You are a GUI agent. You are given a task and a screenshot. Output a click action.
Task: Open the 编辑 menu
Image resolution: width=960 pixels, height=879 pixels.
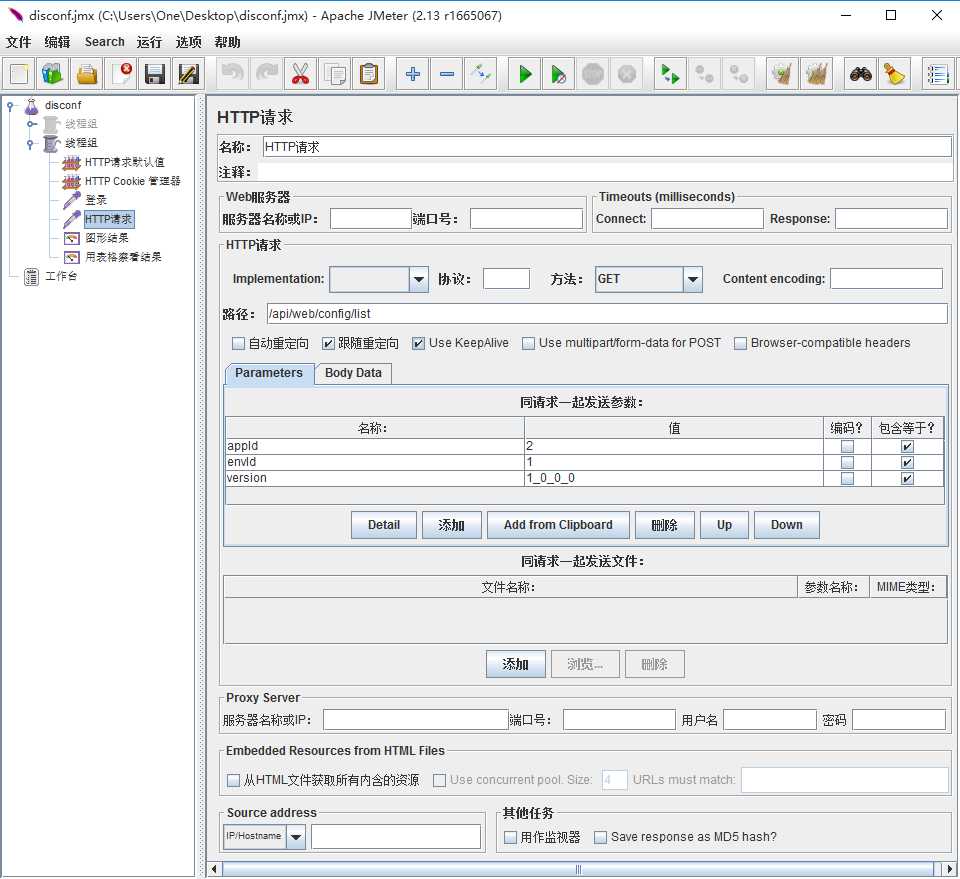pos(58,42)
